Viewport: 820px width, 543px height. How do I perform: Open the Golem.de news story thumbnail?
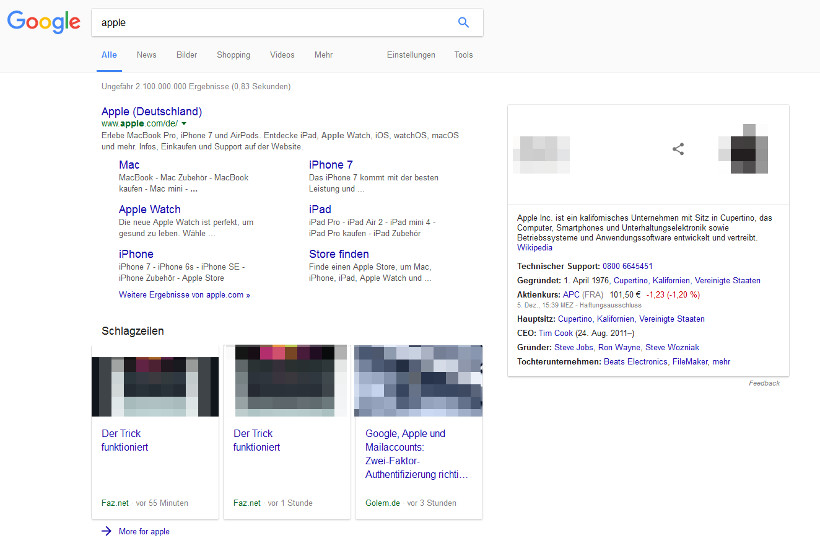(x=418, y=380)
